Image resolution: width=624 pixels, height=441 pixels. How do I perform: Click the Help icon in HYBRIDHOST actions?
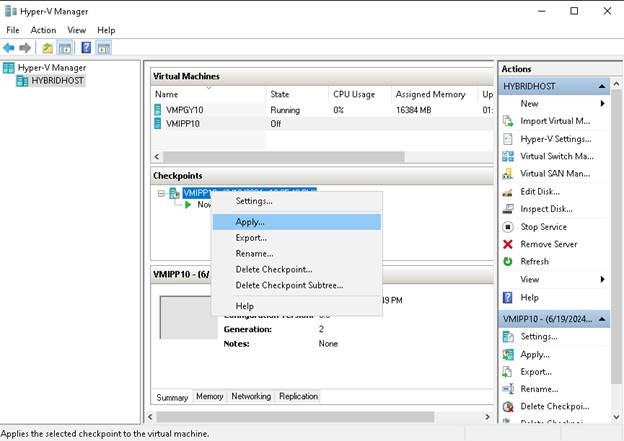508,297
